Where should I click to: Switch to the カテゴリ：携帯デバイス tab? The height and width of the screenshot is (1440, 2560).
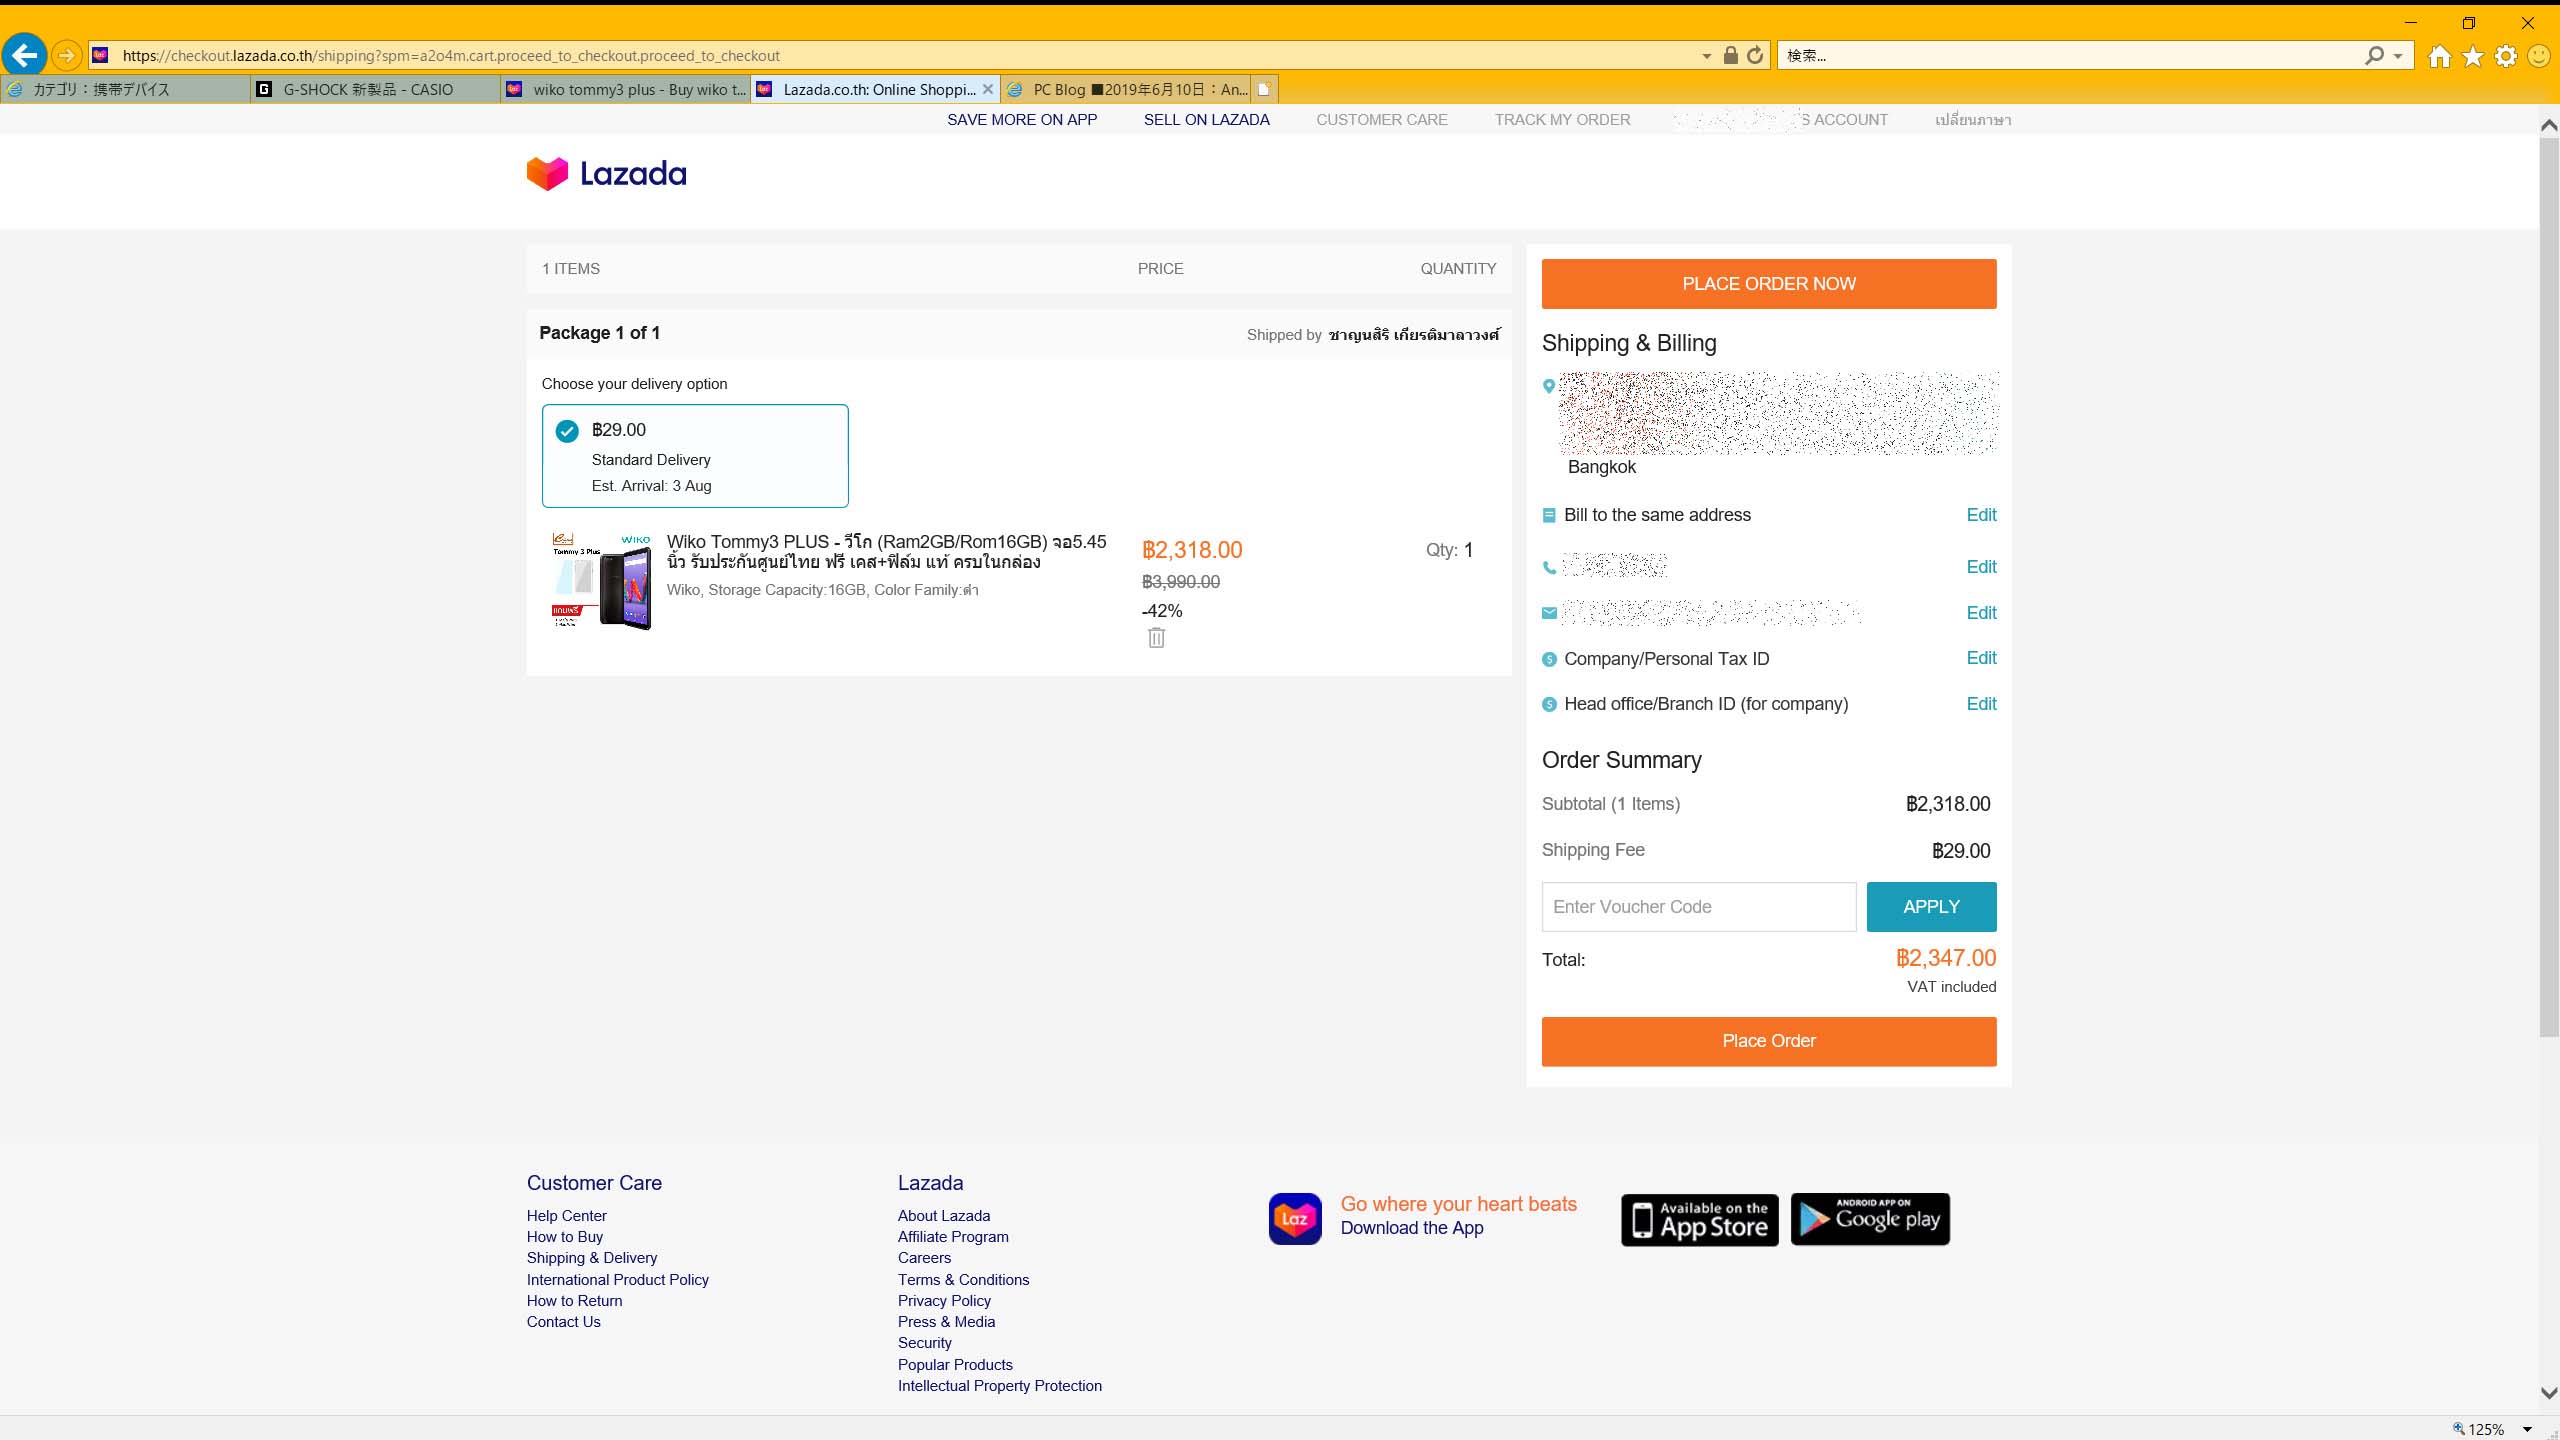point(125,89)
